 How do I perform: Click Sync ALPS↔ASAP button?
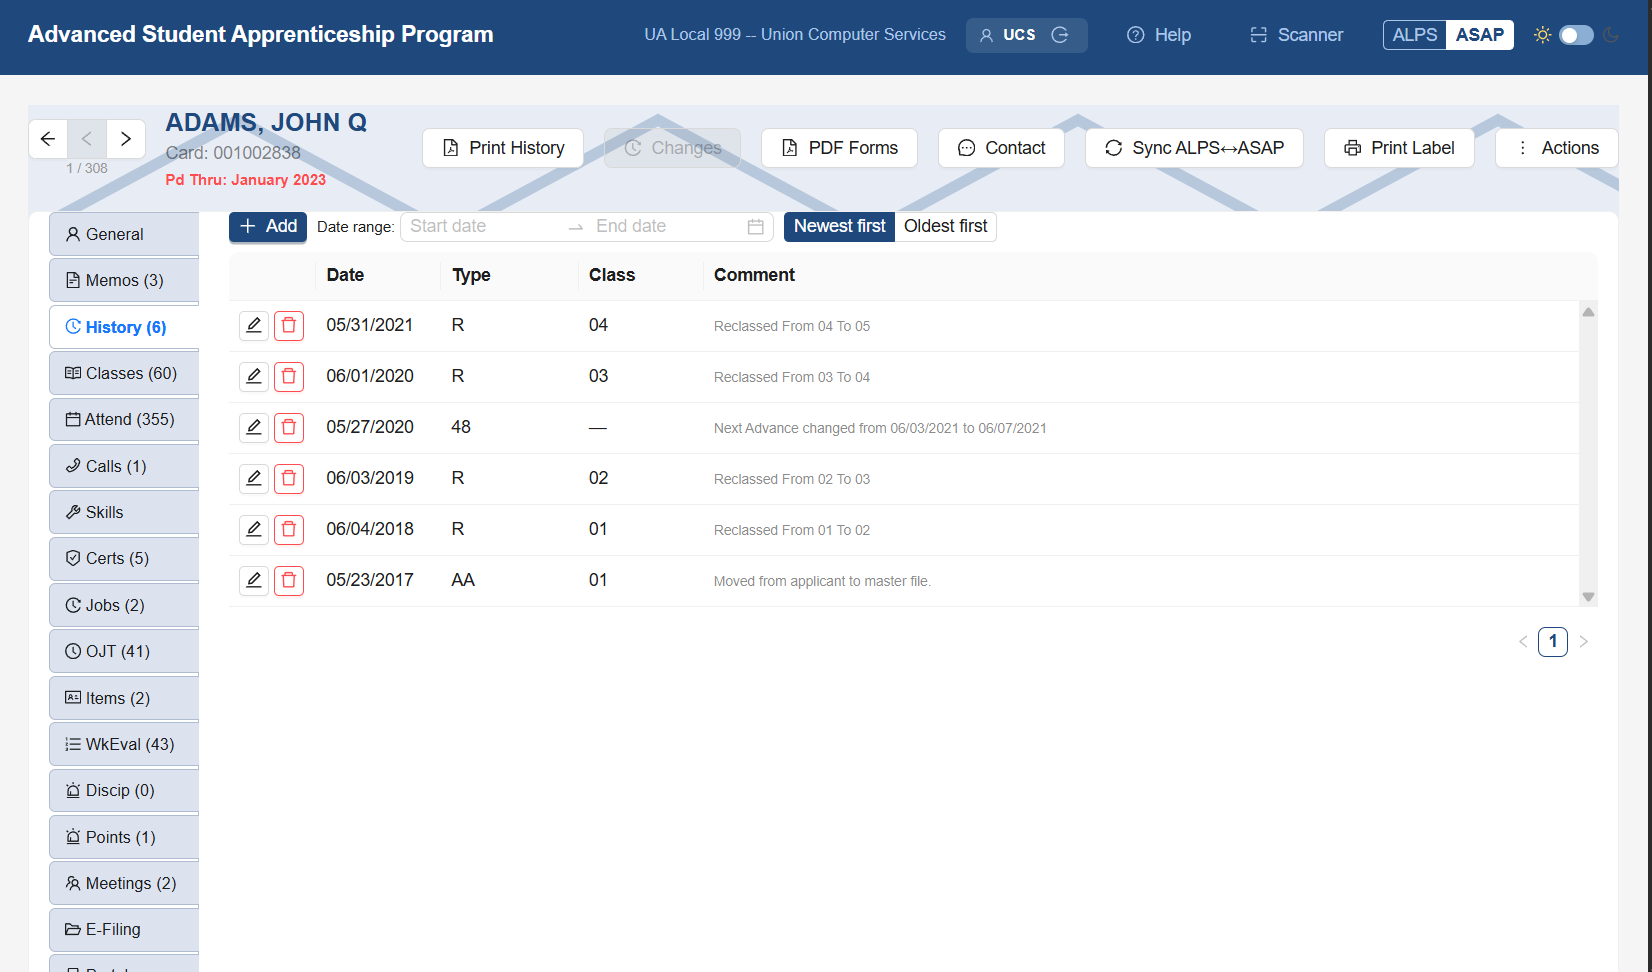pyautogui.click(x=1194, y=148)
